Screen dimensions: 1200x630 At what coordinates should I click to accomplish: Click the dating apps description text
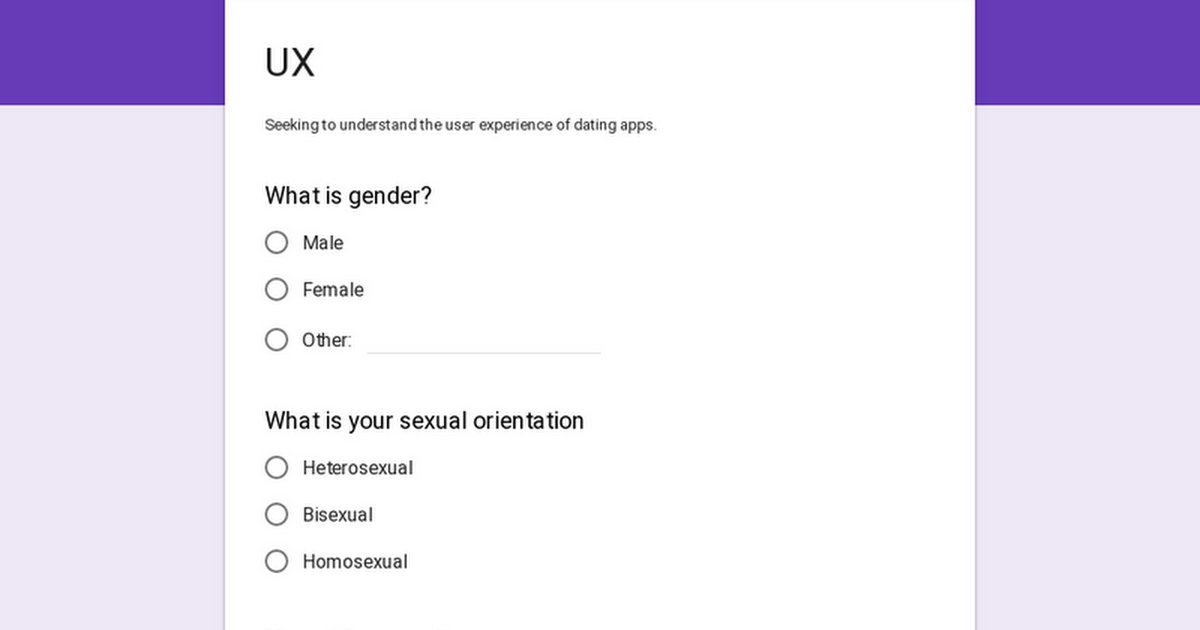(460, 125)
